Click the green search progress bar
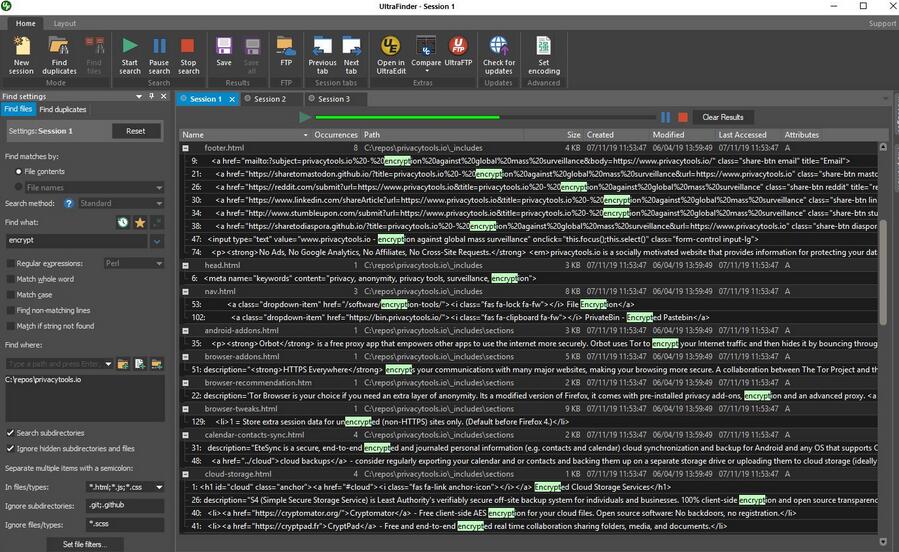The height and width of the screenshot is (552, 899). pyautogui.click(x=407, y=117)
